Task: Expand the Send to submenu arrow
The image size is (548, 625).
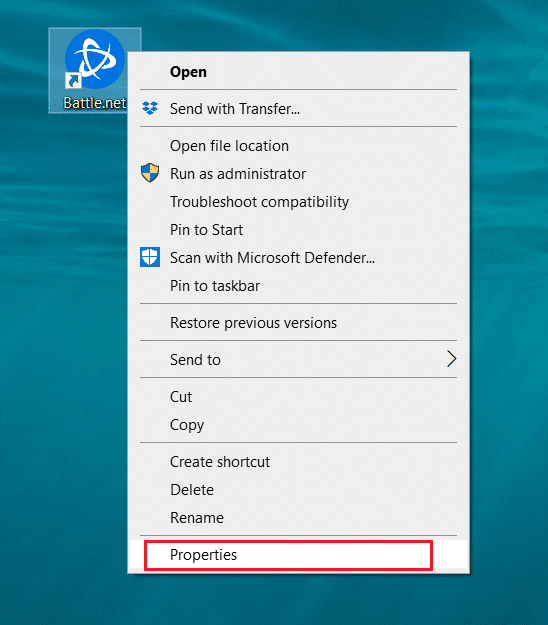Action: [451, 359]
